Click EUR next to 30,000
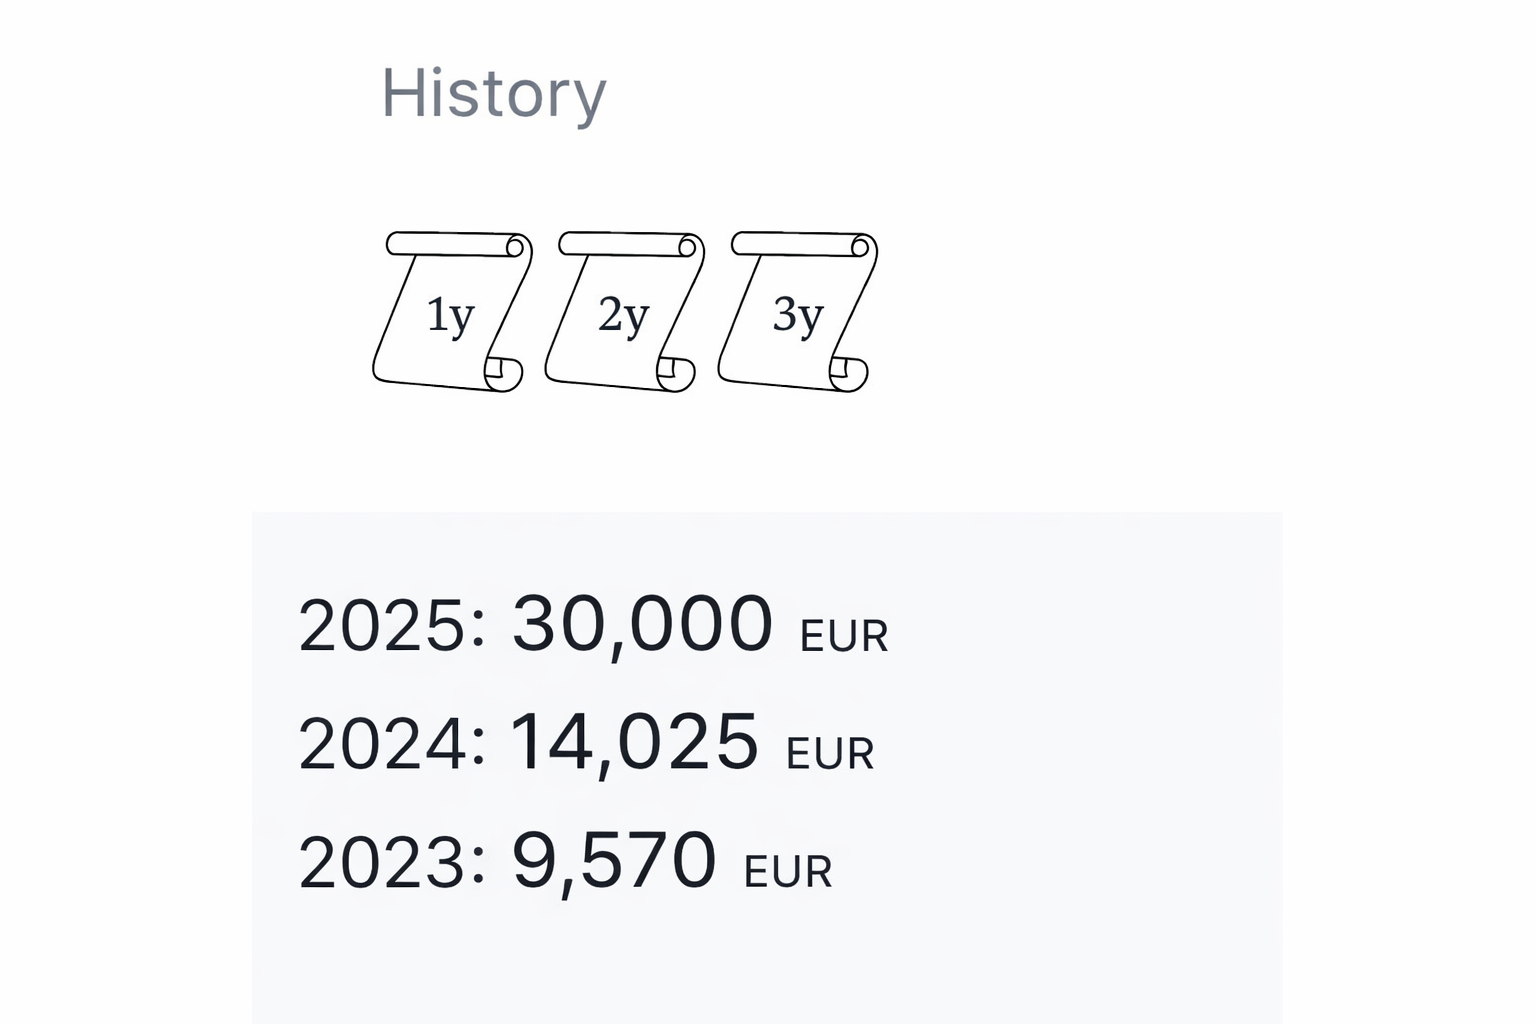This screenshot has width=1536, height=1024. tap(843, 637)
